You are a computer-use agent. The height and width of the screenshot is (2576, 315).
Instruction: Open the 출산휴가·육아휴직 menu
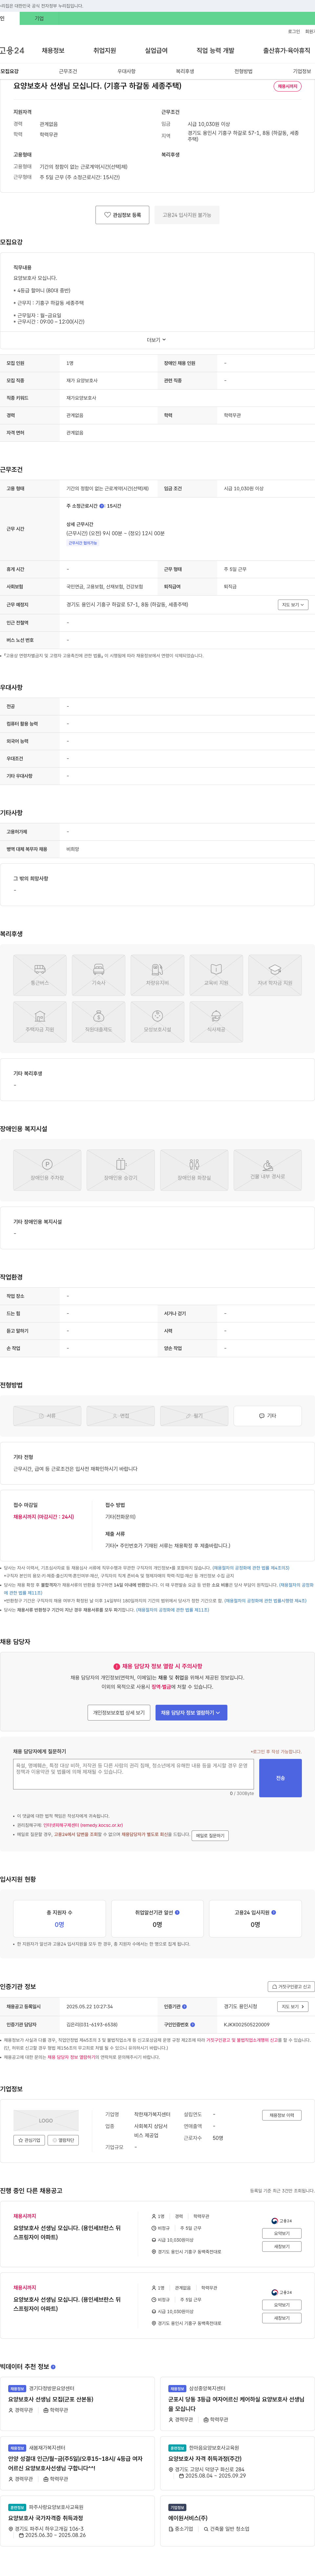click(287, 50)
